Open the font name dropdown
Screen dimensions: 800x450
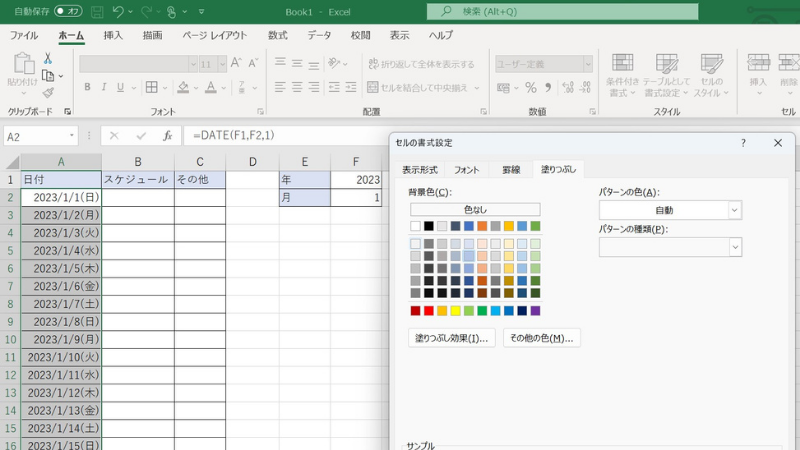coord(193,64)
